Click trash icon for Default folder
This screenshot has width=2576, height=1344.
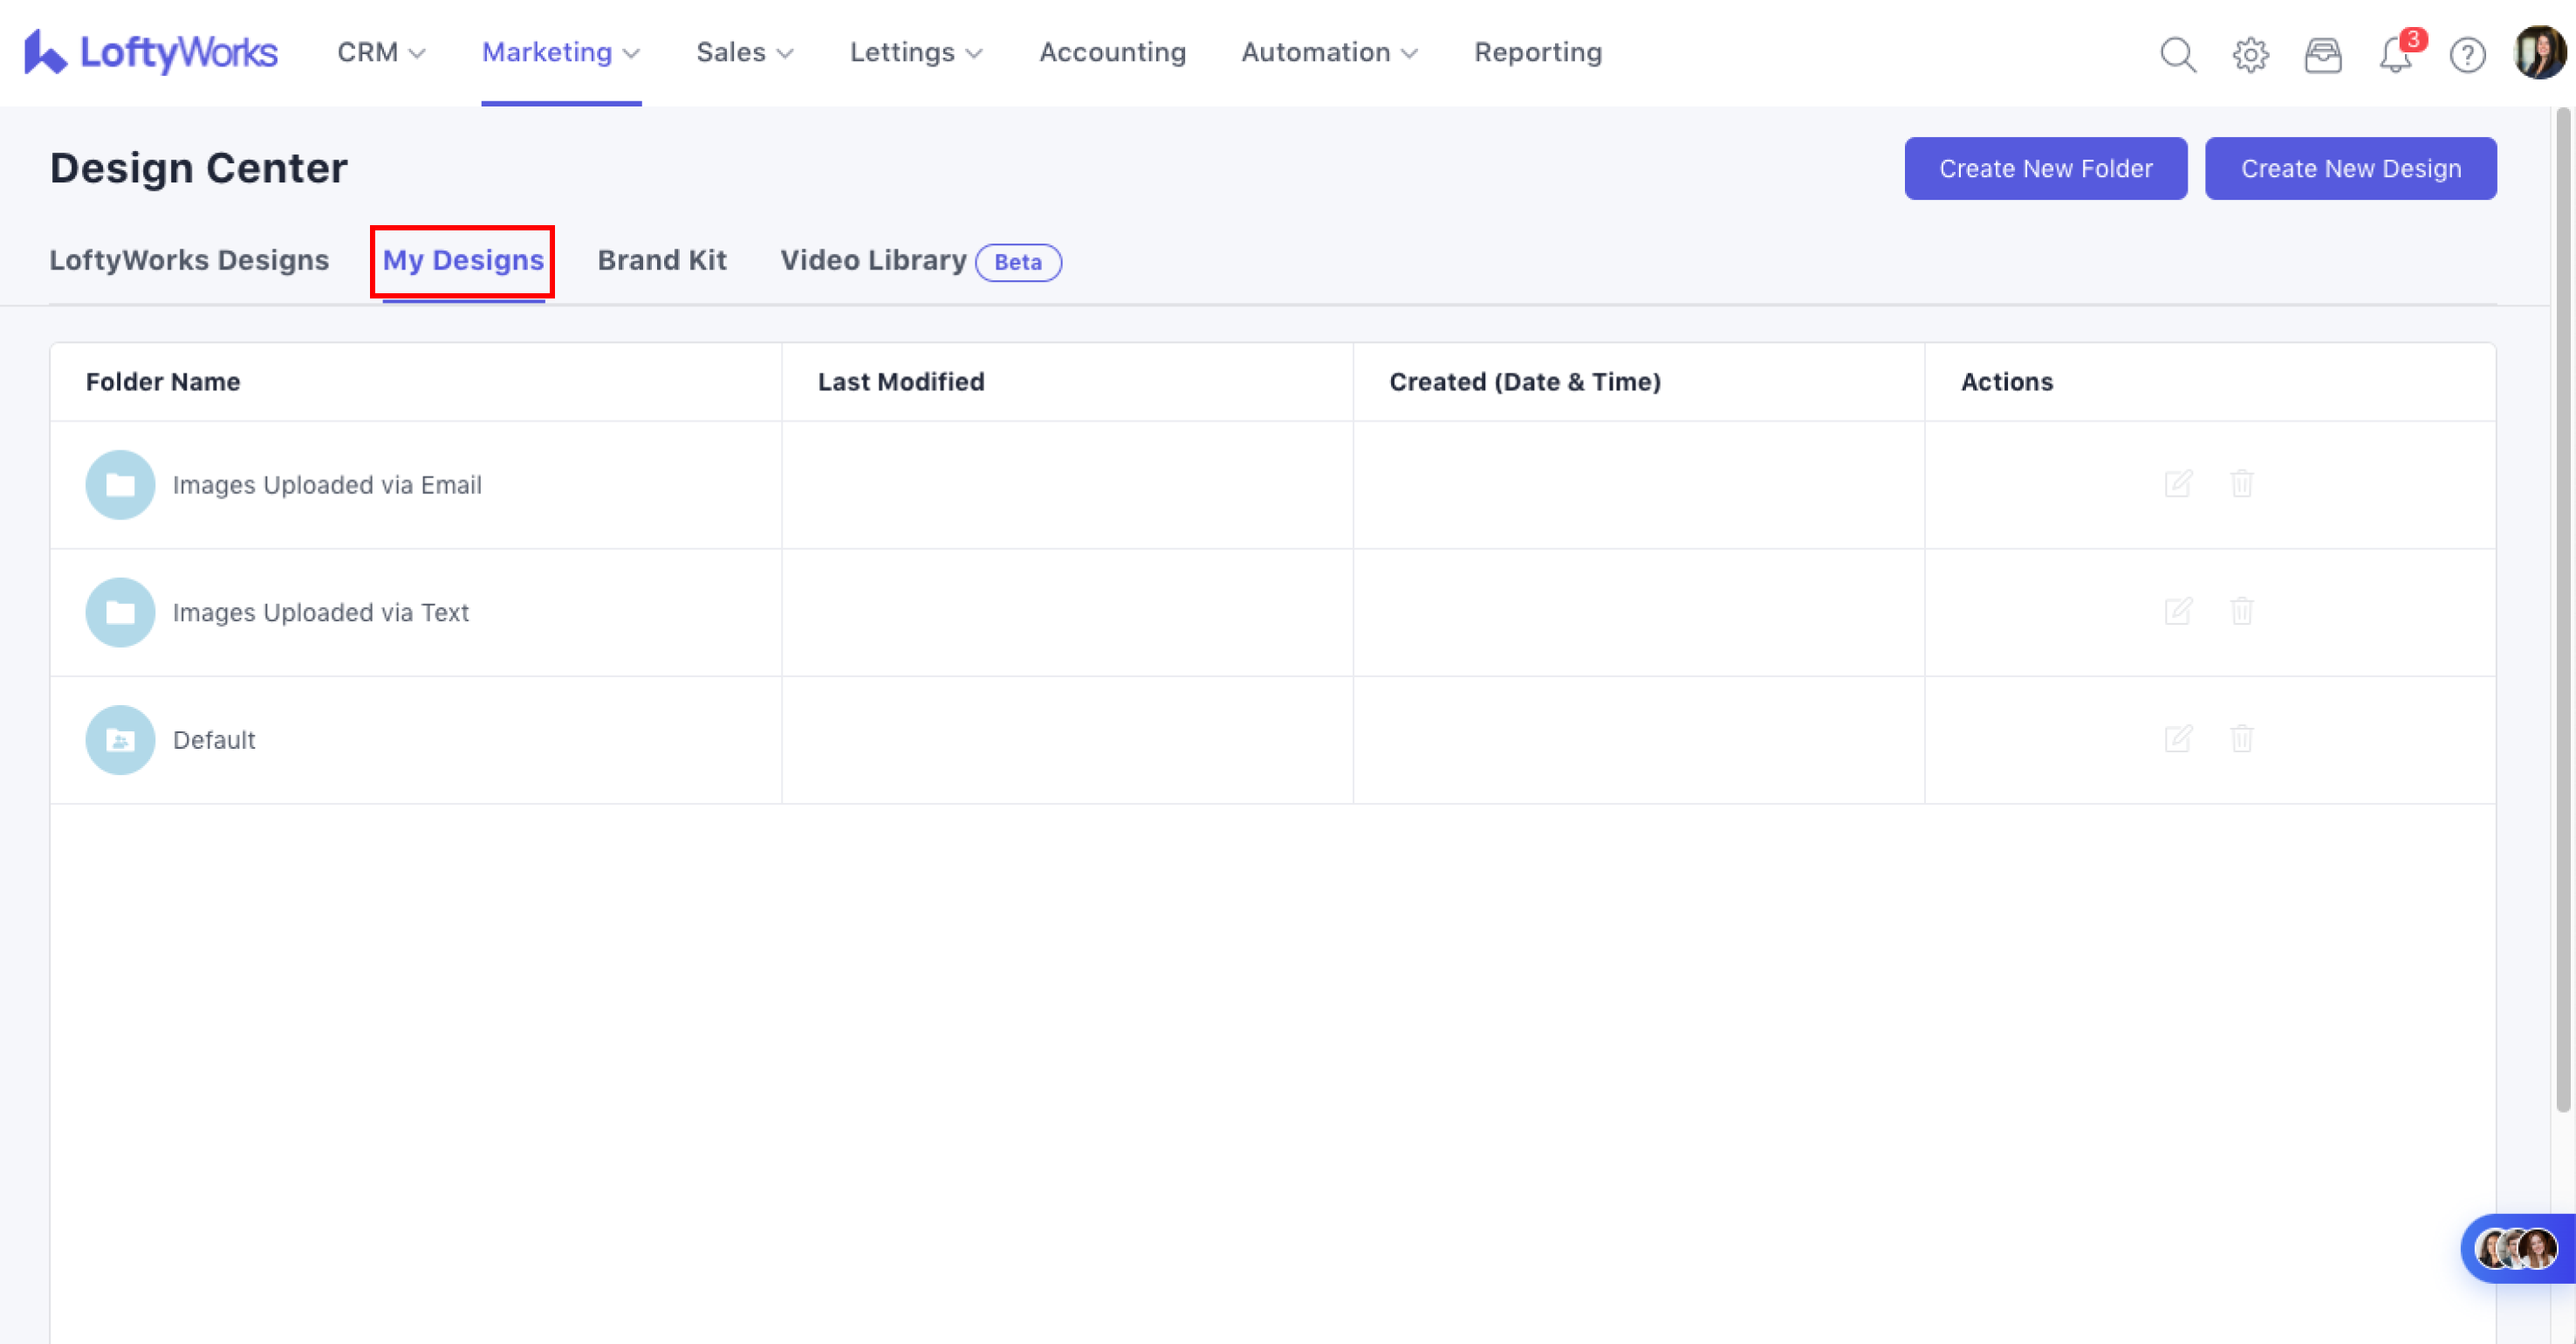tap(2241, 739)
